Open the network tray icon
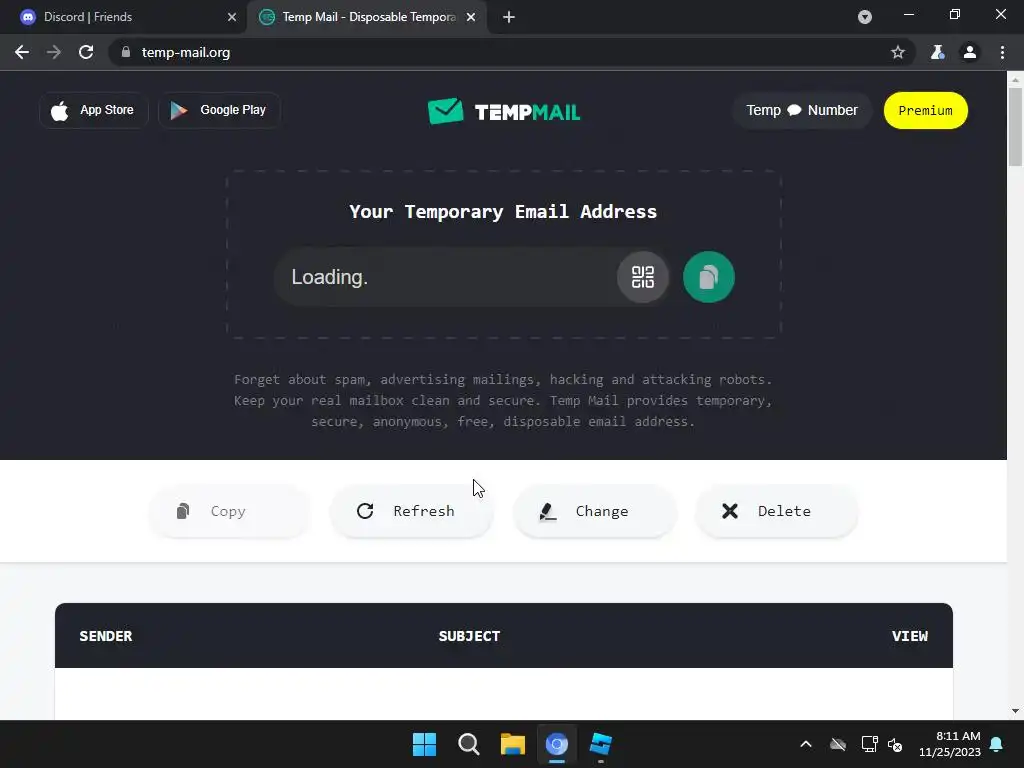The width and height of the screenshot is (1024, 768). pyautogui.click(x=869, y=744)
